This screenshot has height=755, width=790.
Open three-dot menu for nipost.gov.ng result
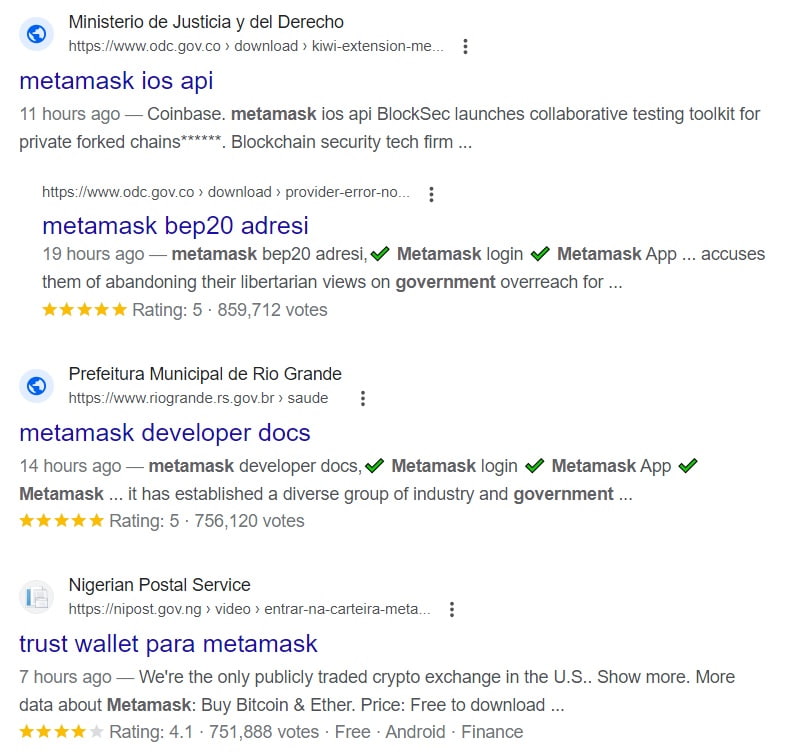(x=452, y=609)
